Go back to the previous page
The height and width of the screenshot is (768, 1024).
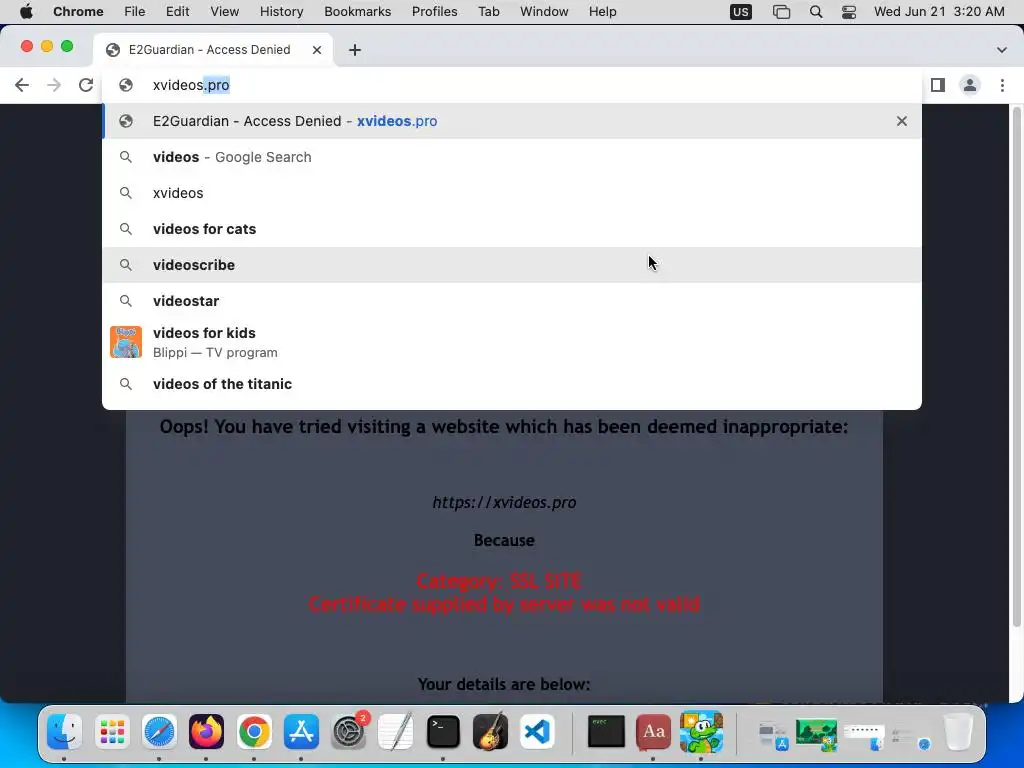[22, 85]
